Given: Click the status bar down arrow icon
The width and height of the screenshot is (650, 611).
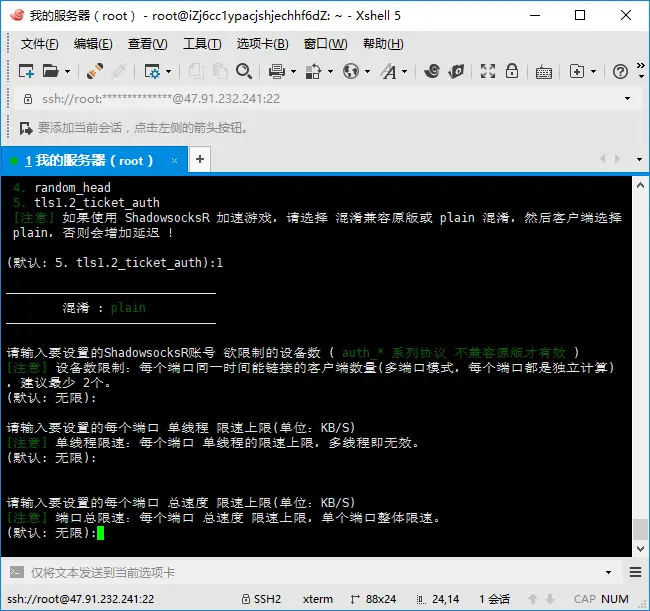Looking at the screenshot, I should (x=550, y=599).
